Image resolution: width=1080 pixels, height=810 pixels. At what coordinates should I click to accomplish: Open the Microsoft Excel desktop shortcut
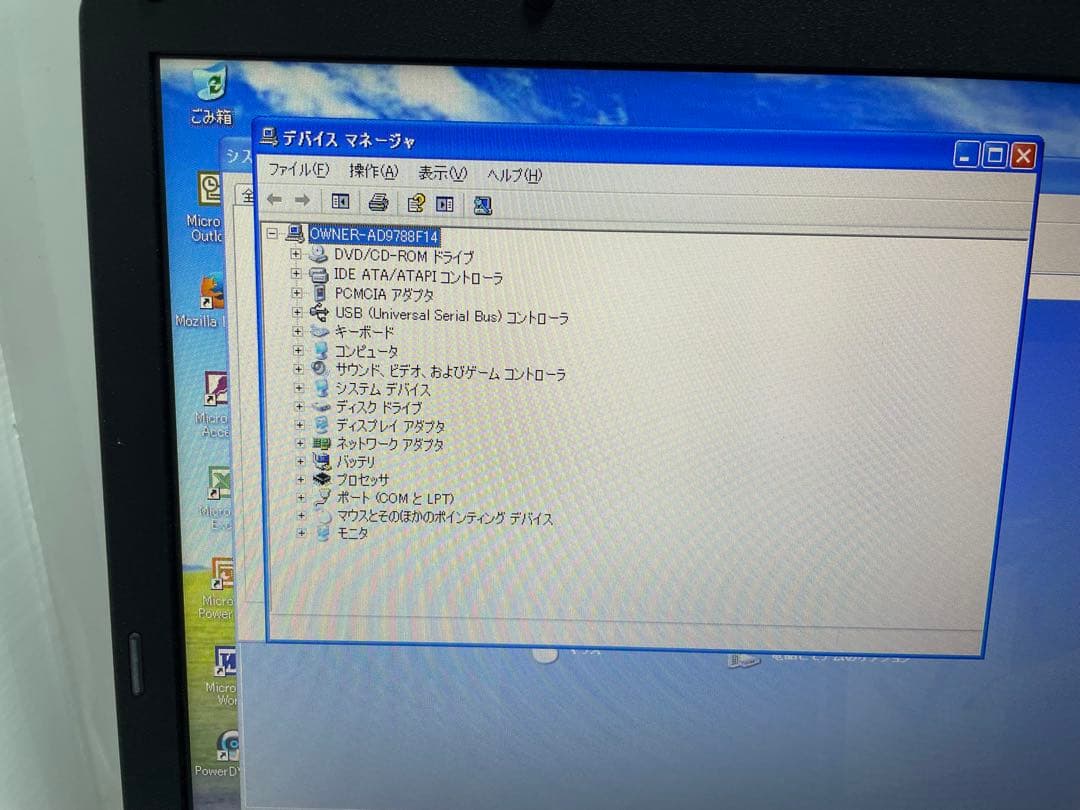[x=218, y=498]
